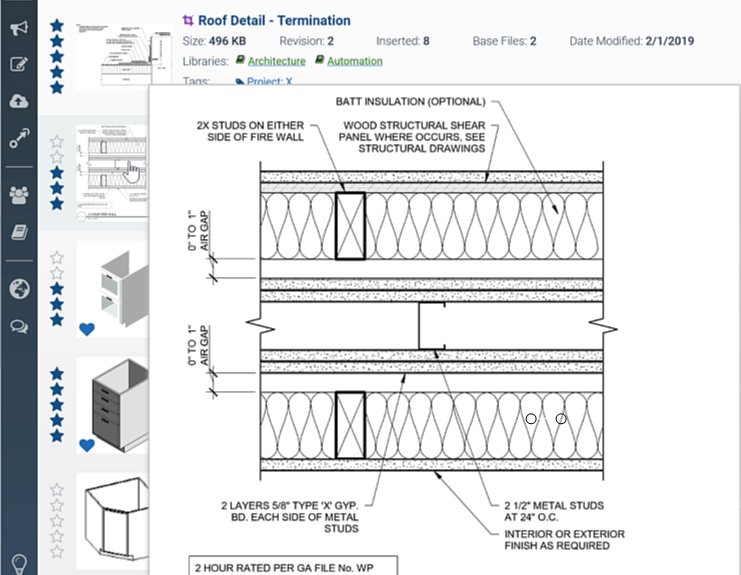This screenshot has height=575, width=741.
Task: Open the Automation library link
Action: [x=354, y=61]
